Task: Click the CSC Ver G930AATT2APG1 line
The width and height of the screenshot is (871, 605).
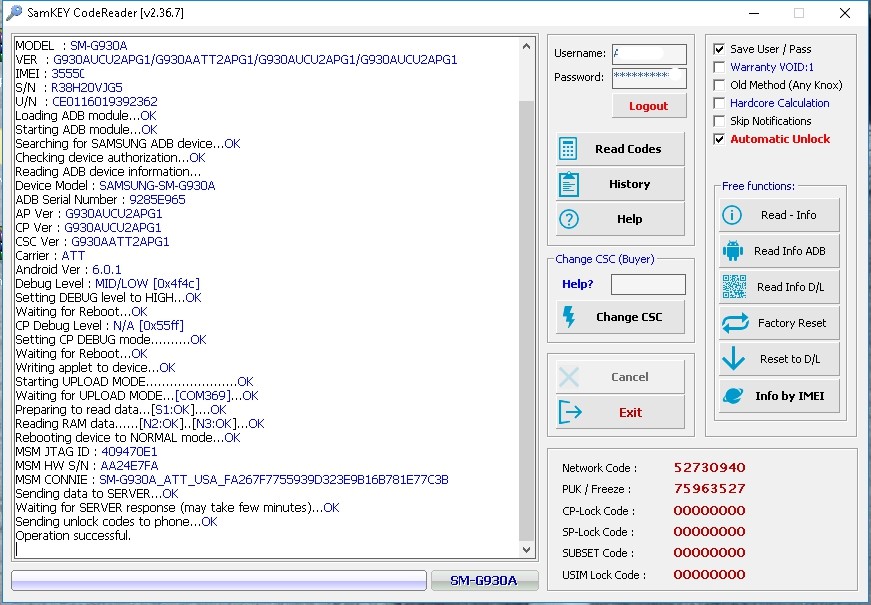Action: coord(92,242)
